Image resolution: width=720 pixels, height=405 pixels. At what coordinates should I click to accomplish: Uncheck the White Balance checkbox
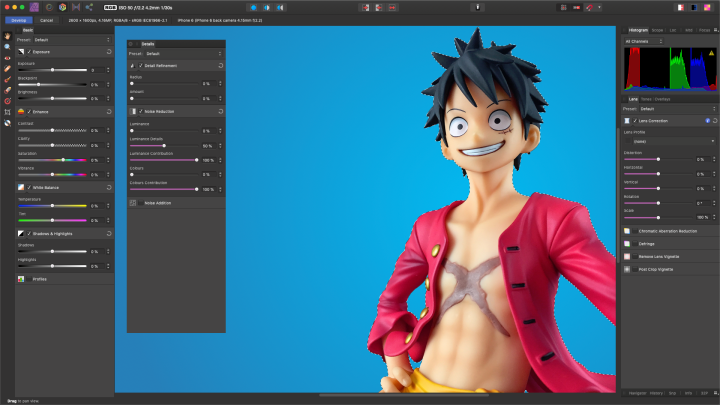click(x=29, y=187)
